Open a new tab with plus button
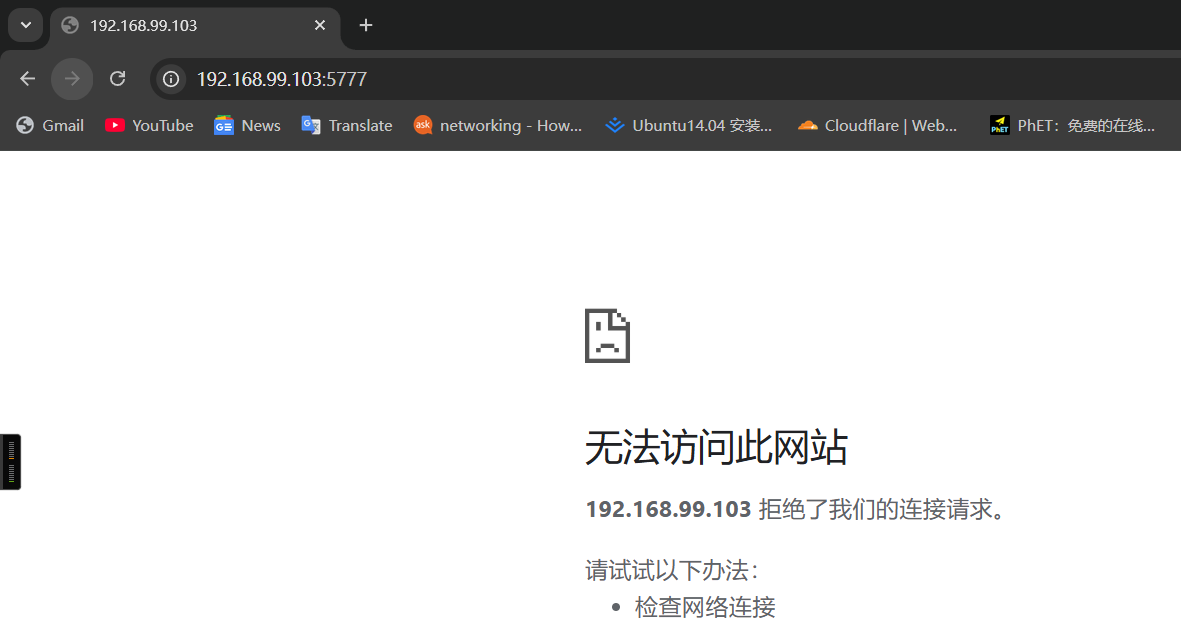The width and height of the screenshot is (1181, 630). (366, 26)
